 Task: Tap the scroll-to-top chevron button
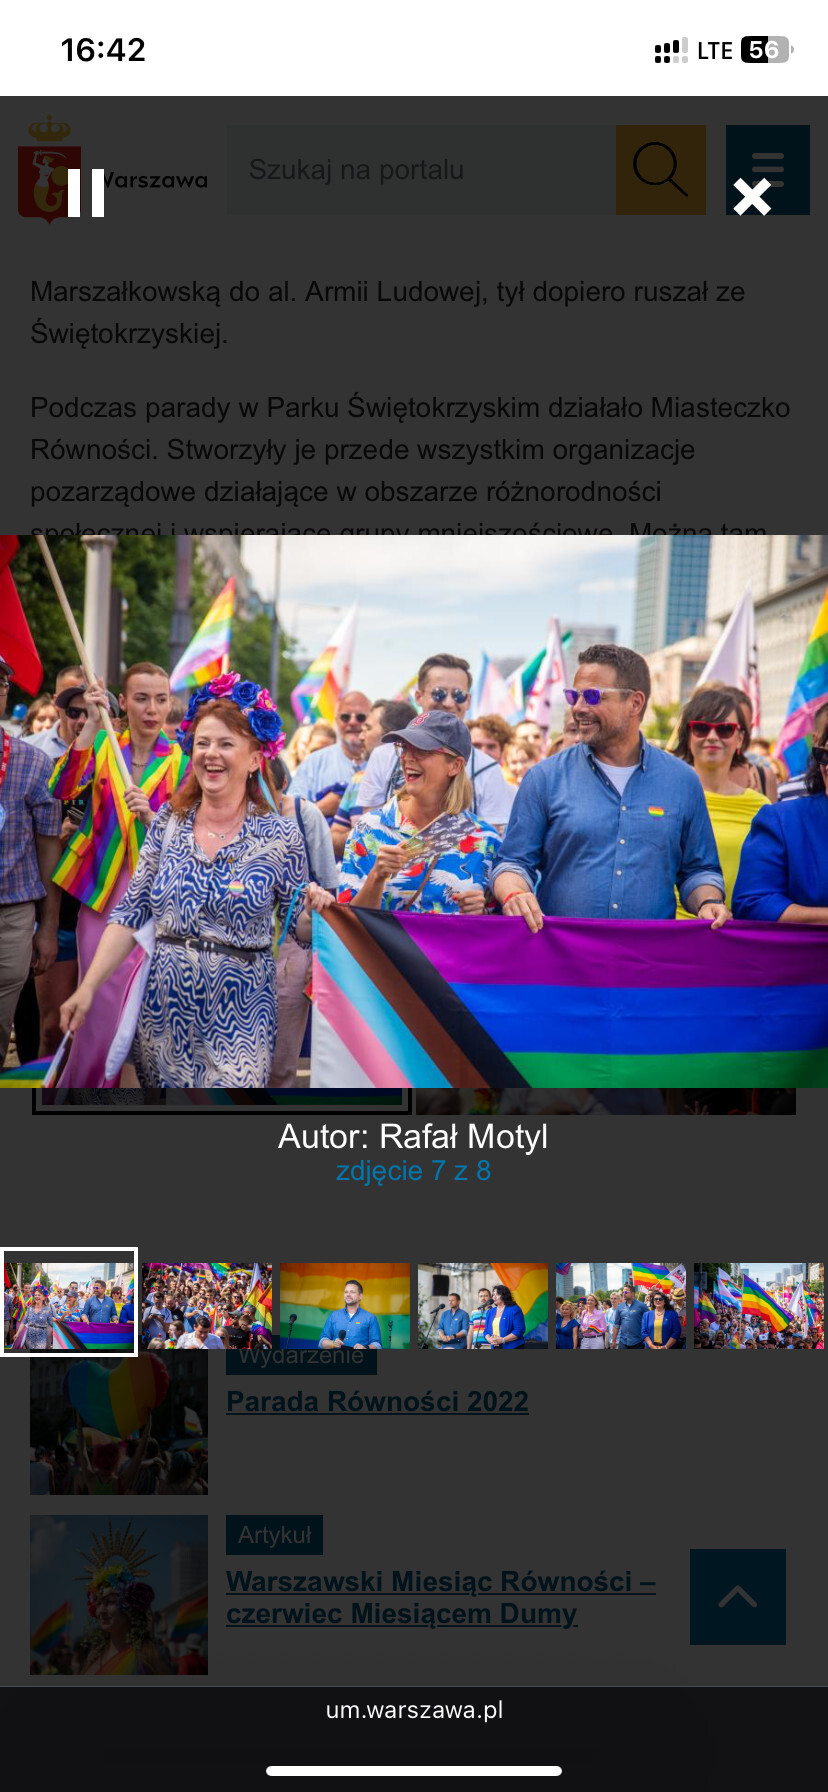[x=737, y=1596]
